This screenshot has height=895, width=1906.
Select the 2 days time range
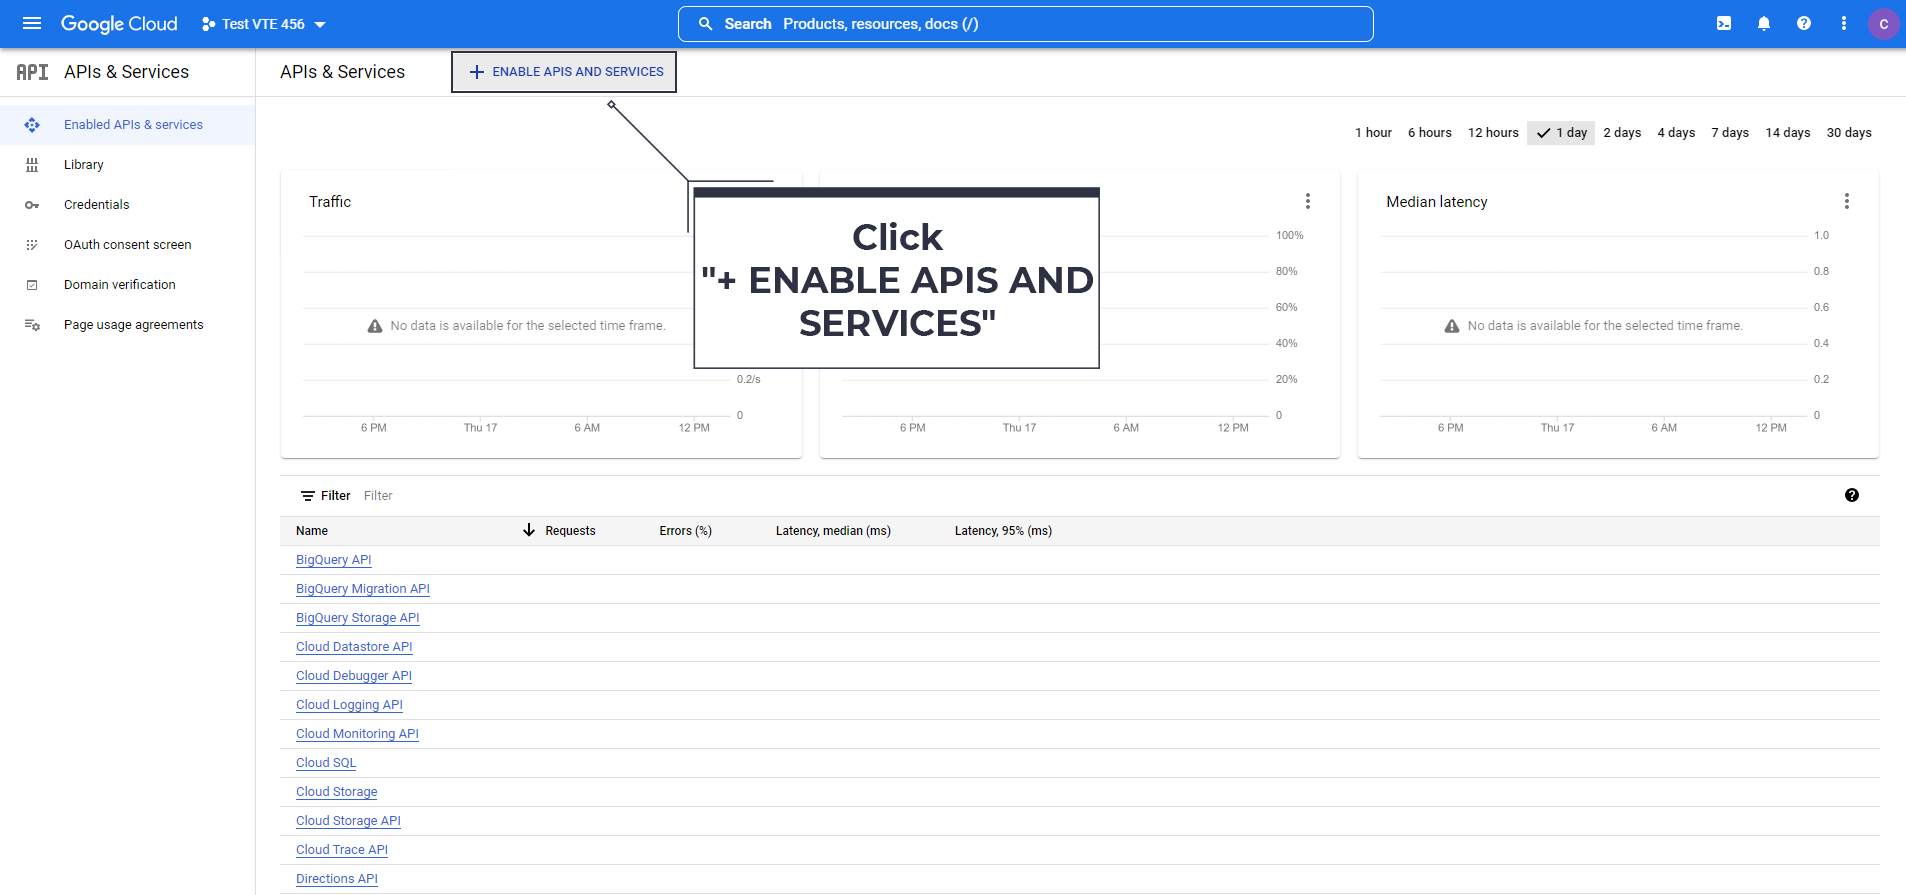pos(1622,133)
